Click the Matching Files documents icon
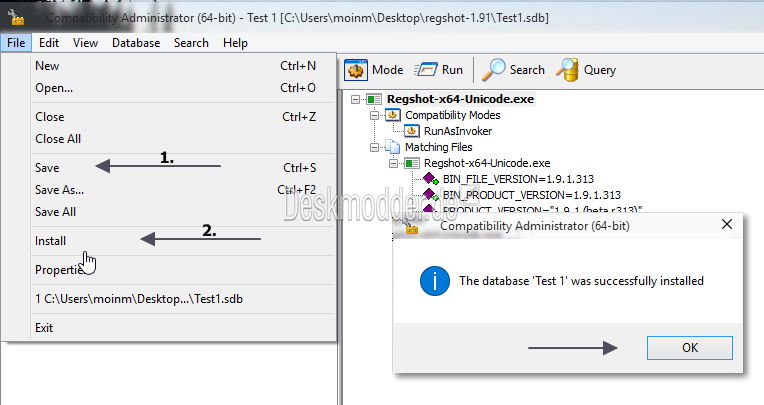This screenshot has height=405, width=764. coord(392,147)
